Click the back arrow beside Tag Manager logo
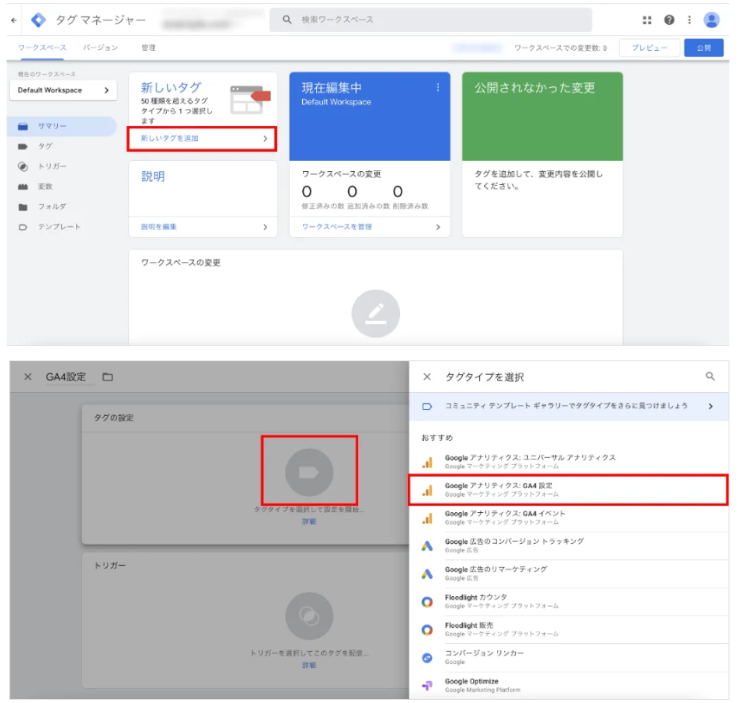This screenshot has height=703, width=743. pos(13,20)
